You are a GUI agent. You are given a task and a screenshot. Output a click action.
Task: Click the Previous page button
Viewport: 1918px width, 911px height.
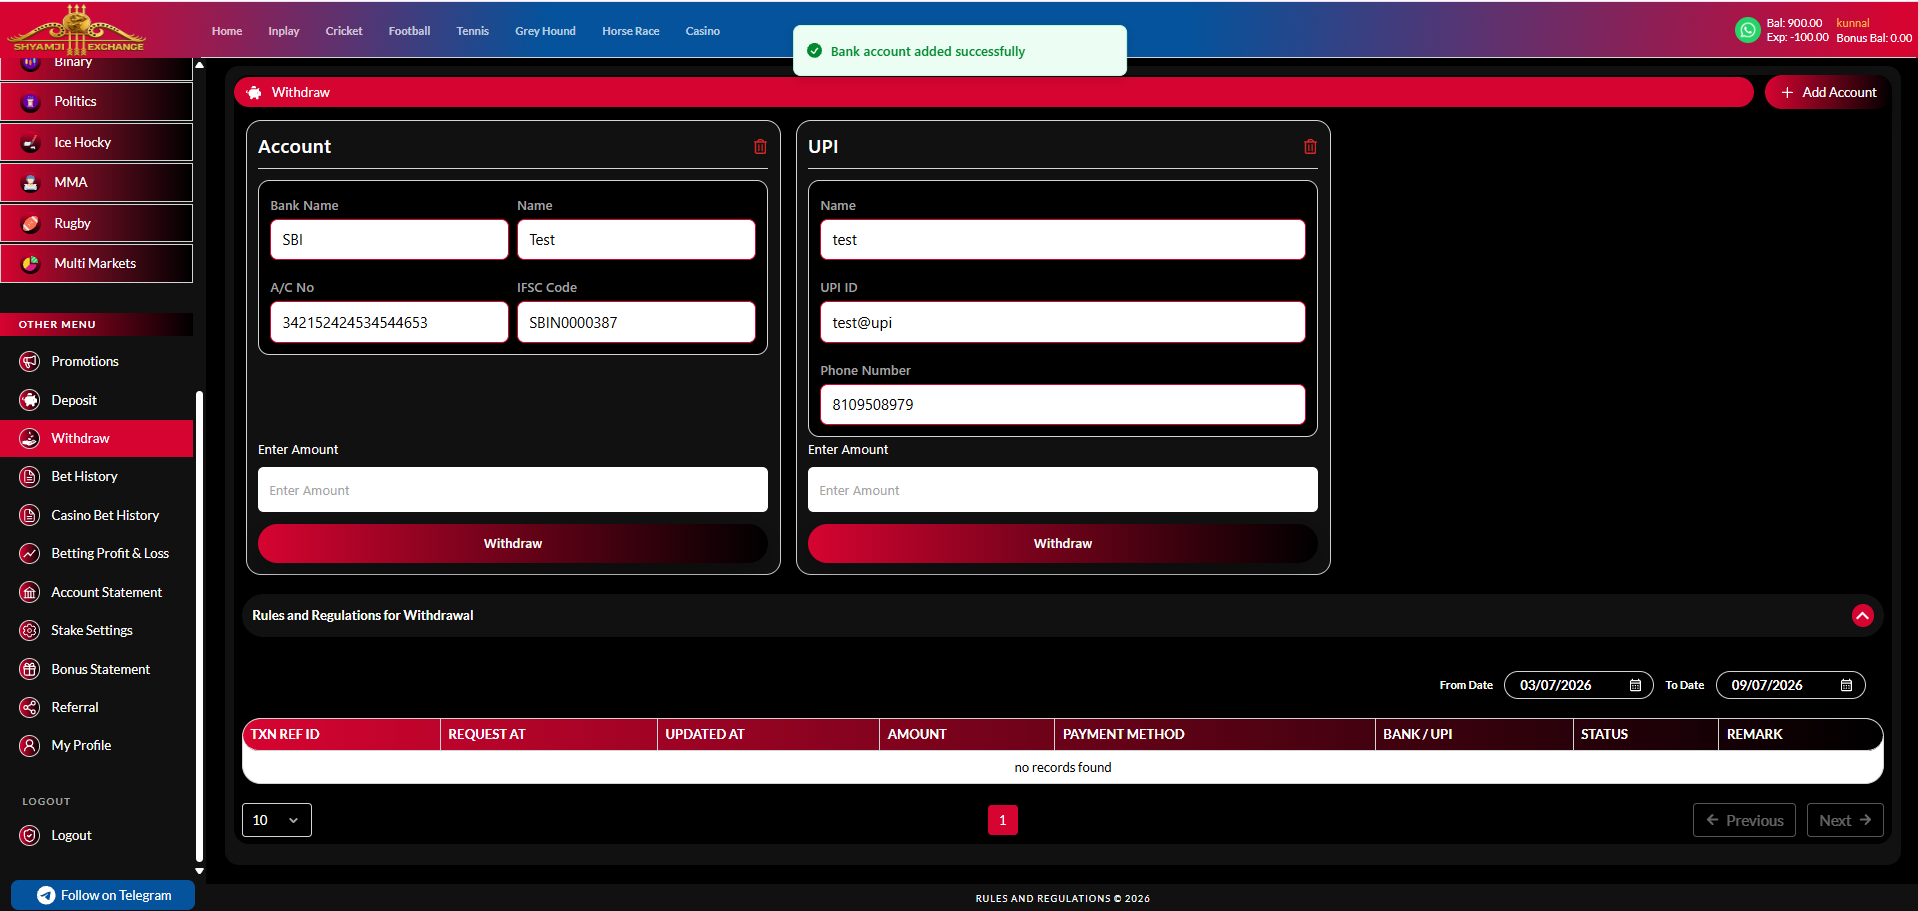(1744, 820)
